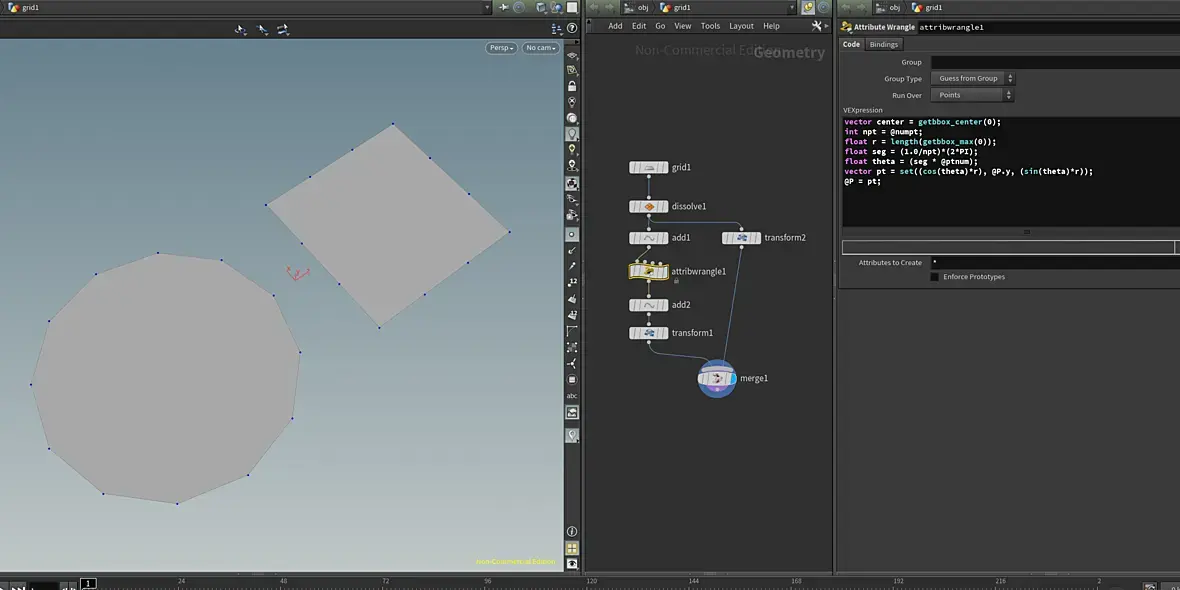Select the merge1 node
1180x590 pixels.
(717, 379)
